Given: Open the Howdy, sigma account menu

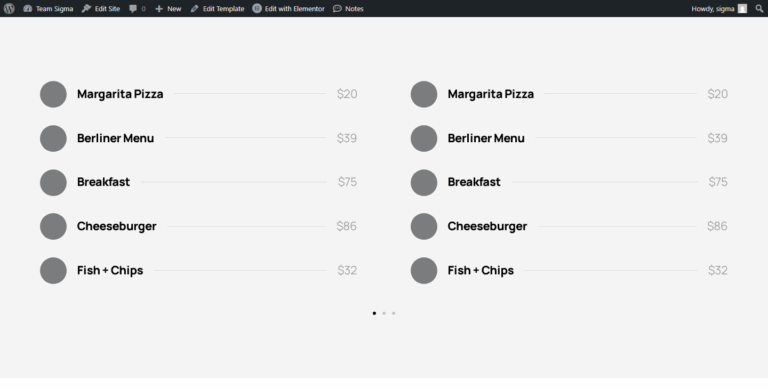Looking at the screenshot, I should (x=719, y=8).
